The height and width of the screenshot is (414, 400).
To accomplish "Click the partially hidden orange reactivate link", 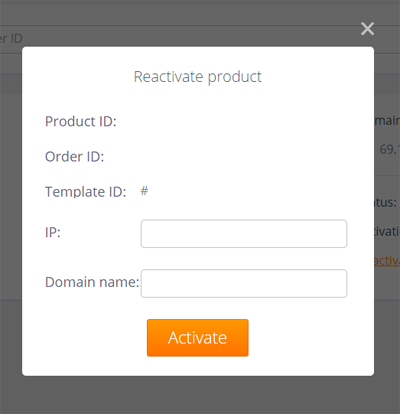I will [387, 260].
